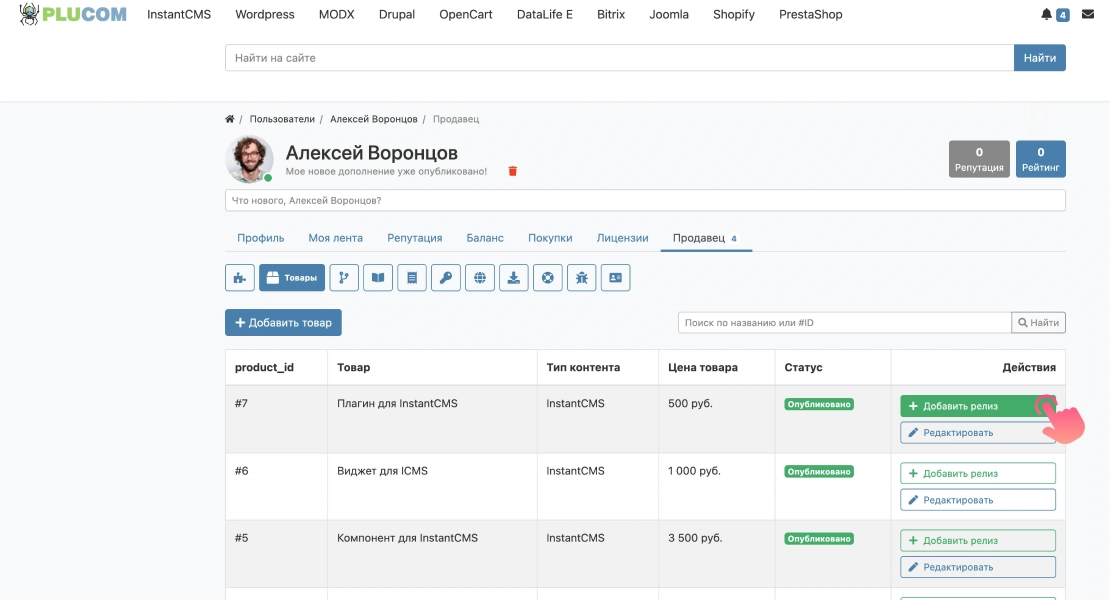Open the ID card section icon
Viewport: 1110px width, 600px height.
(616, 277)
